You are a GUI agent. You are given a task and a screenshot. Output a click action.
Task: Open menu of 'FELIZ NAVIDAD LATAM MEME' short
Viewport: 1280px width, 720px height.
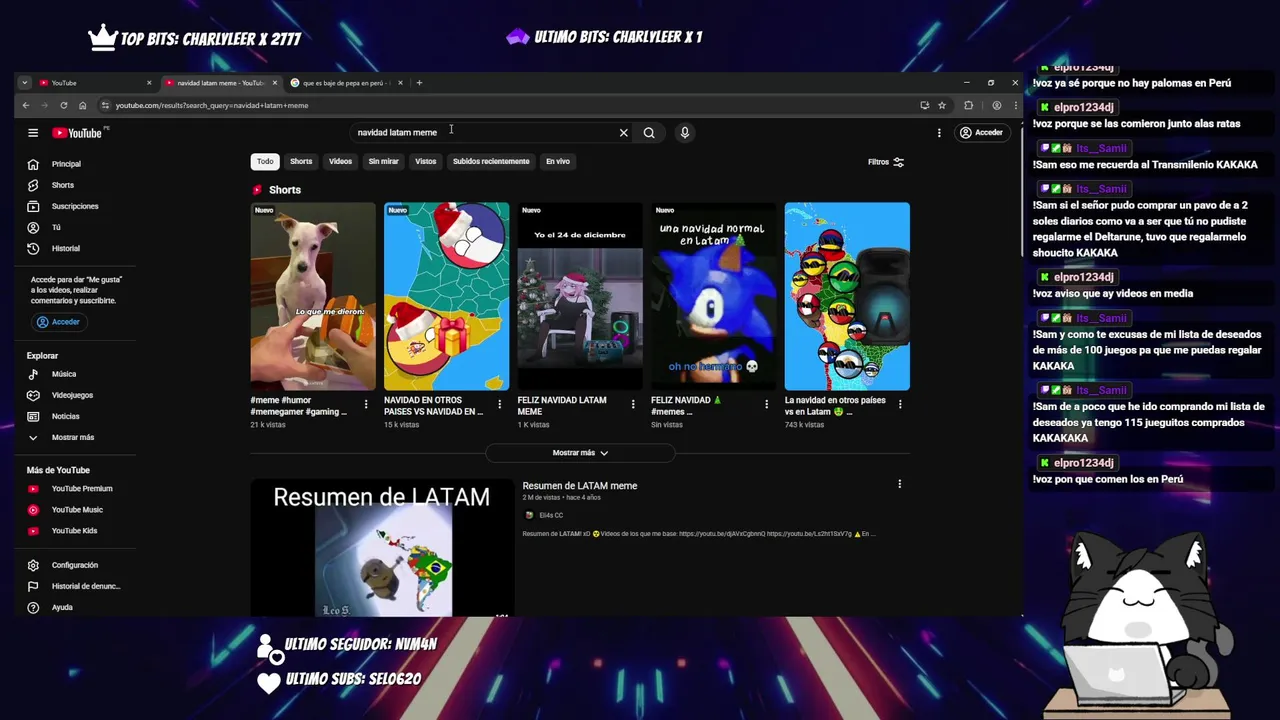(x=633, y=404)
